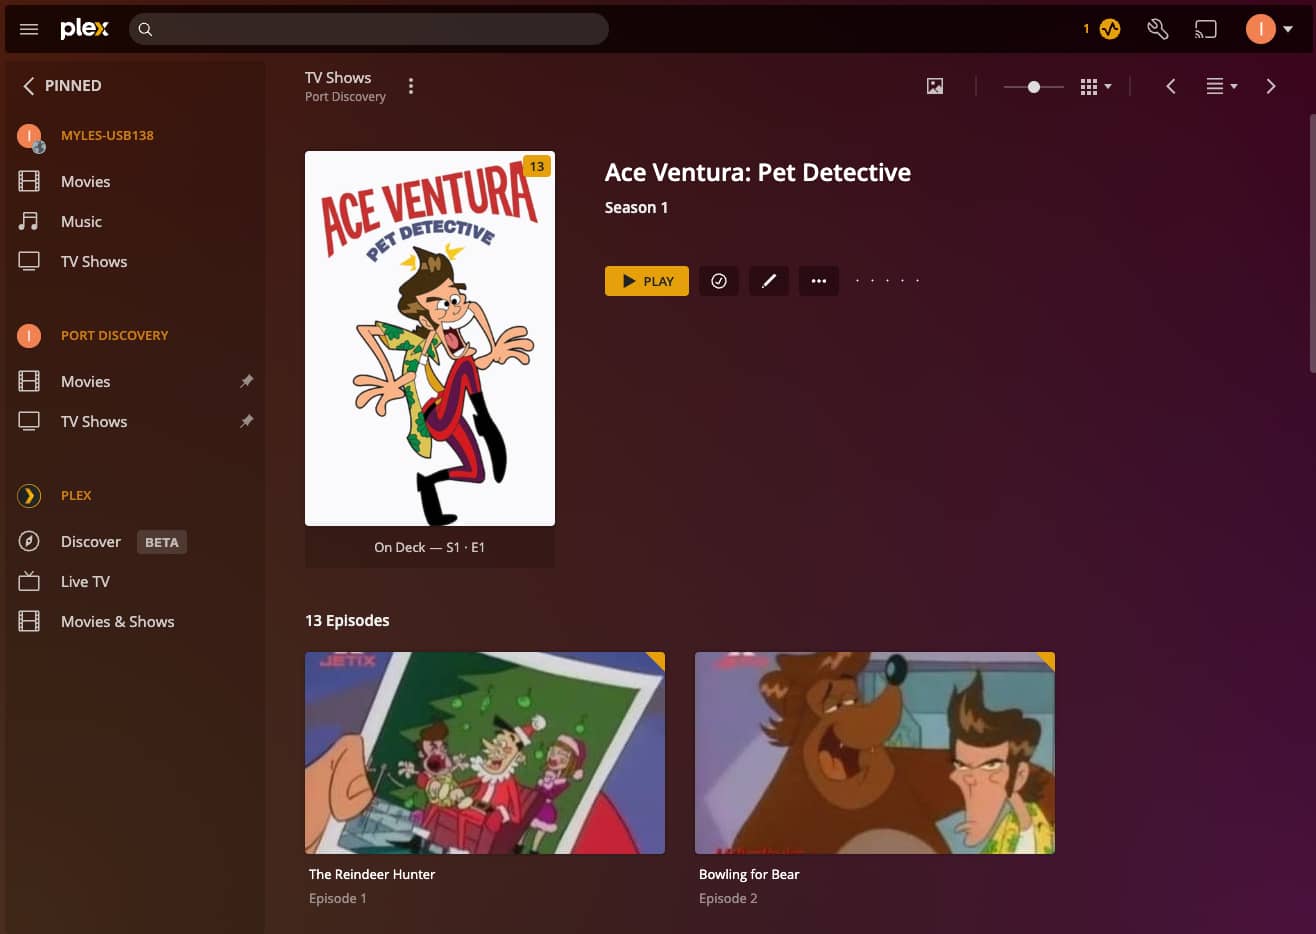Viewport: 1316px width, 934px height.
Task: Click Bowling for Bear title link
Action: [749, 874]
